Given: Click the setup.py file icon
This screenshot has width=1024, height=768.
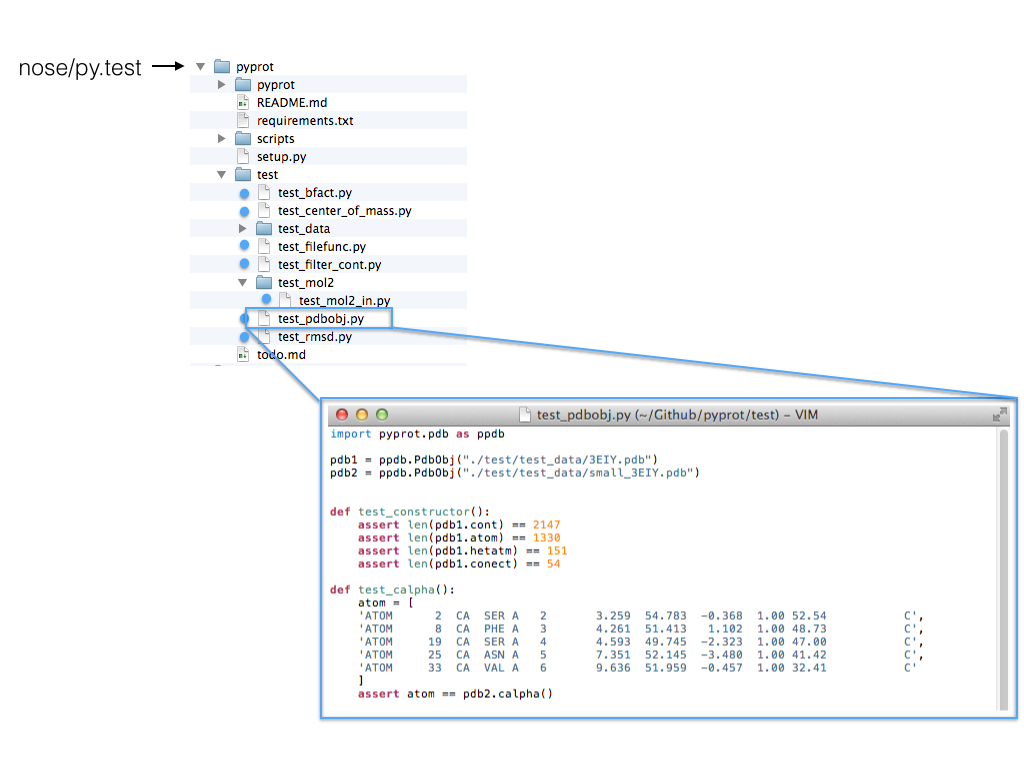Looking at the screenshot, I should (243, 156).
